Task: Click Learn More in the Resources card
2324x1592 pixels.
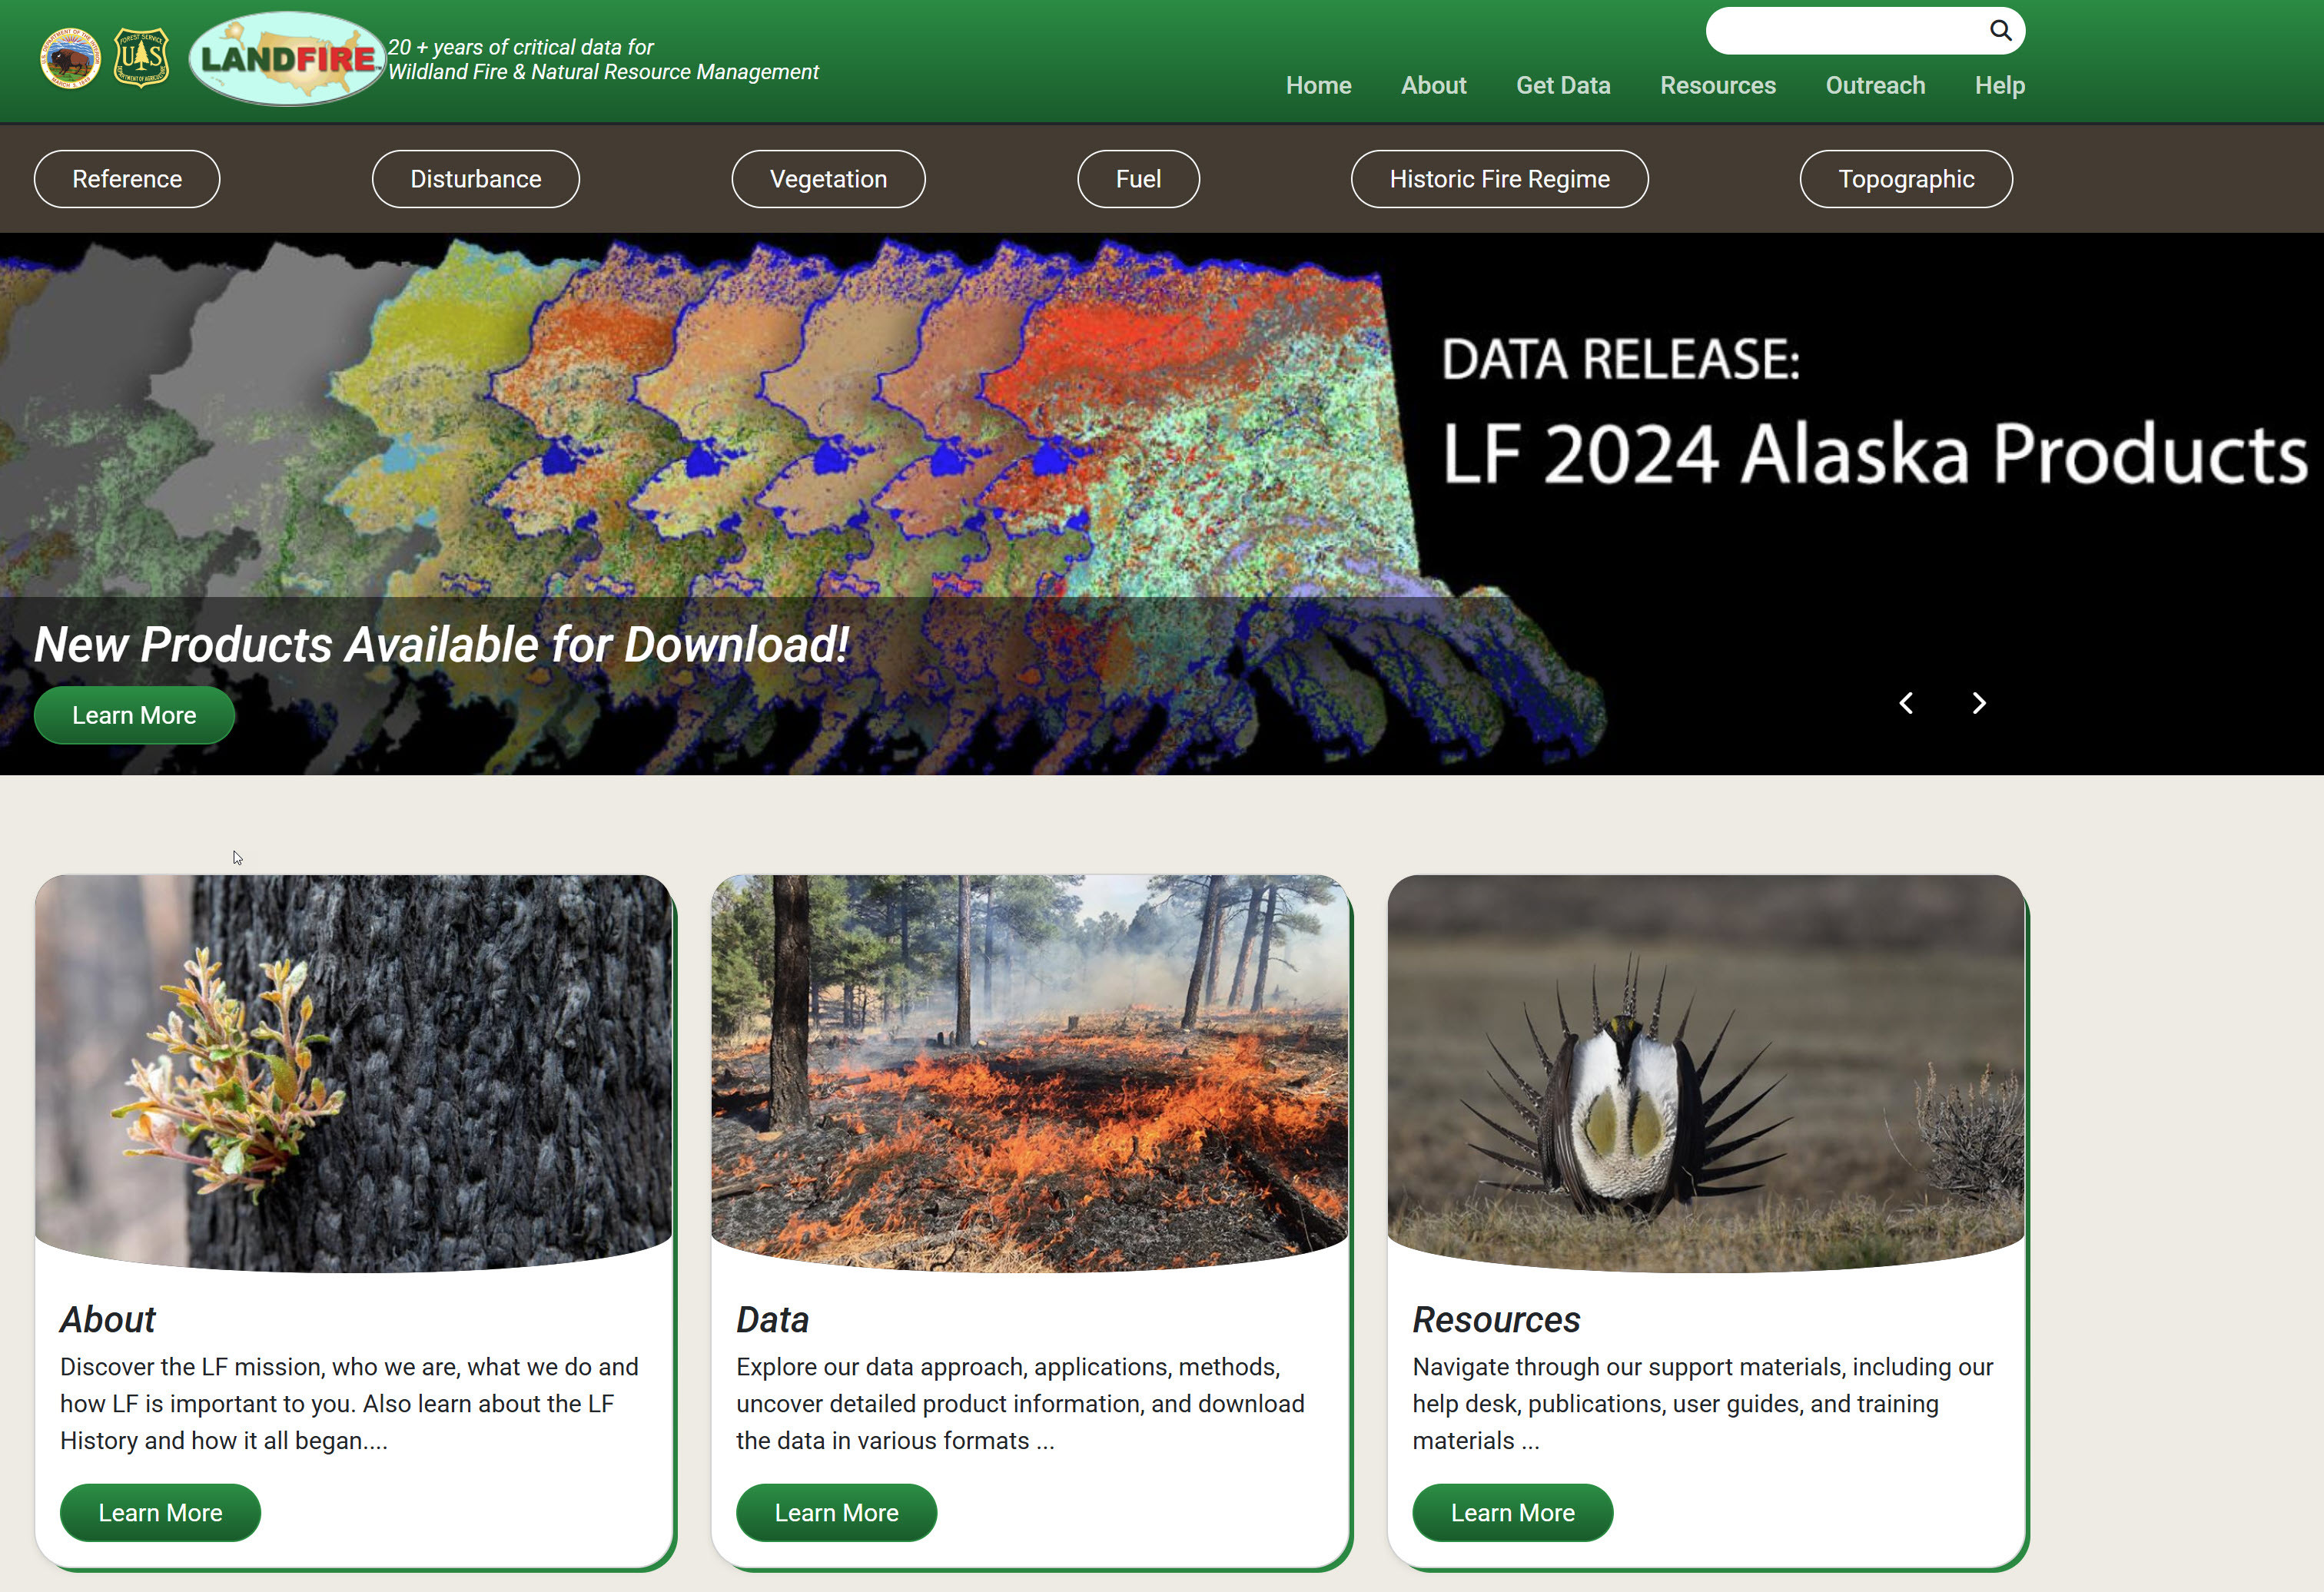Action: 1512,1512
